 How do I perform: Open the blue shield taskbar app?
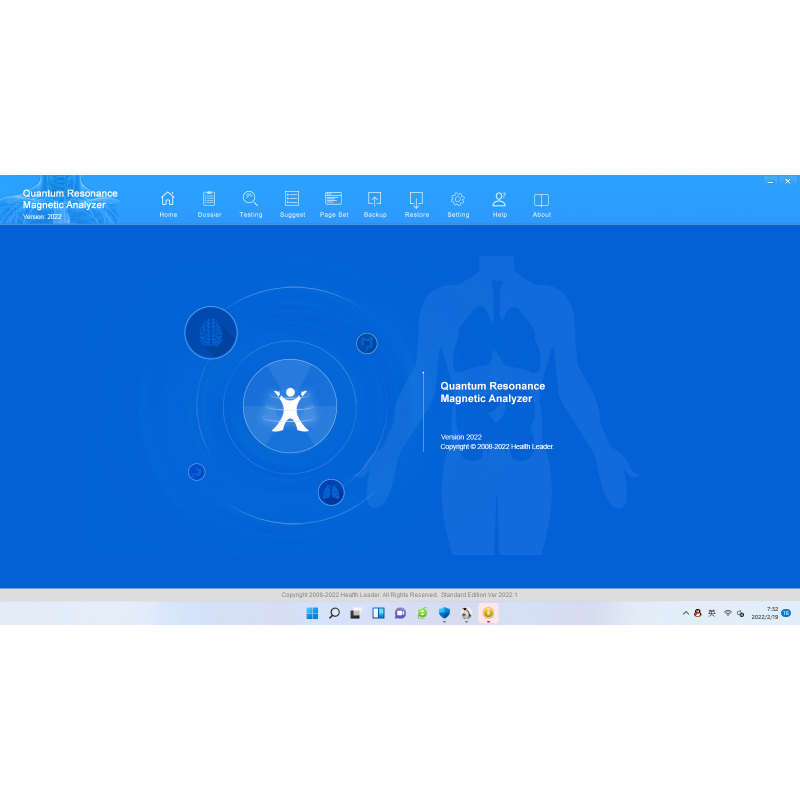click(444, 613)
